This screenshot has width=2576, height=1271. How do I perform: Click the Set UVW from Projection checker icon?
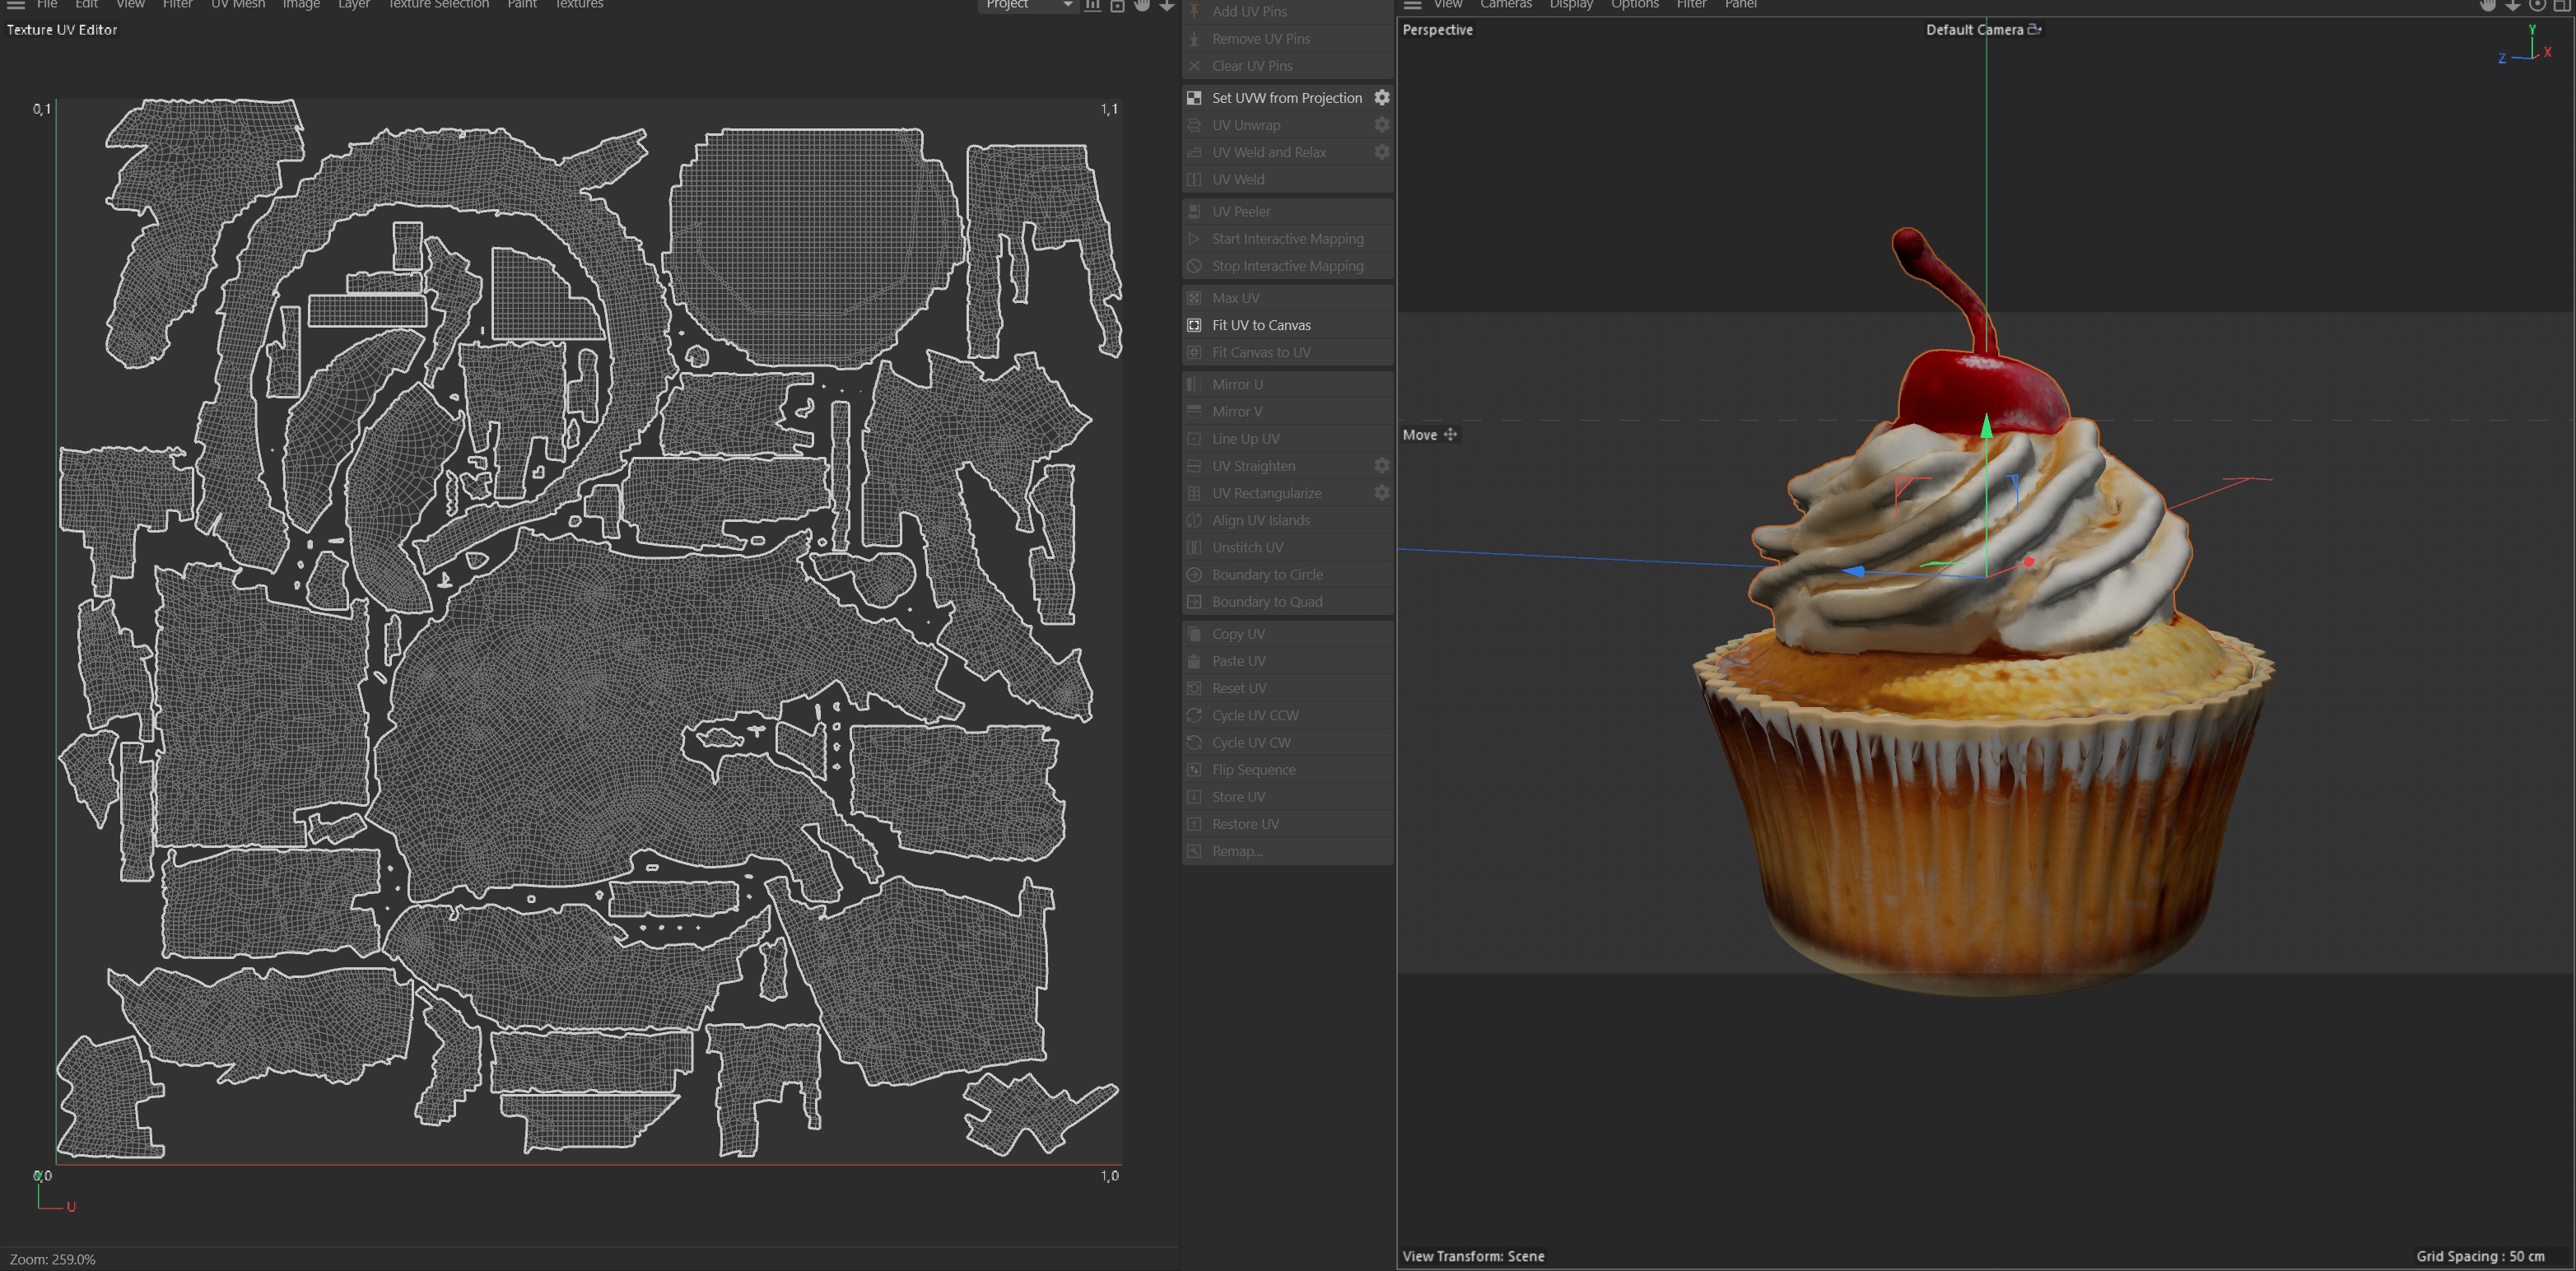point(1194,98)
